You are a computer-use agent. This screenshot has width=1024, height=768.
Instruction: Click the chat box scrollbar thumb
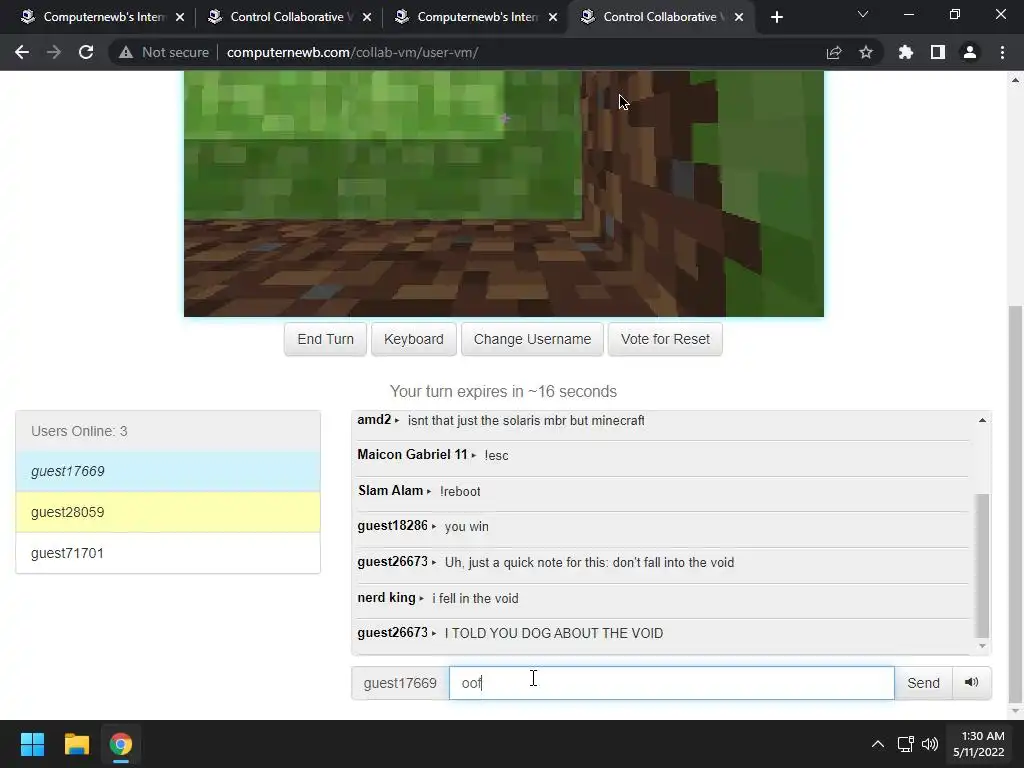click(982, 566)
